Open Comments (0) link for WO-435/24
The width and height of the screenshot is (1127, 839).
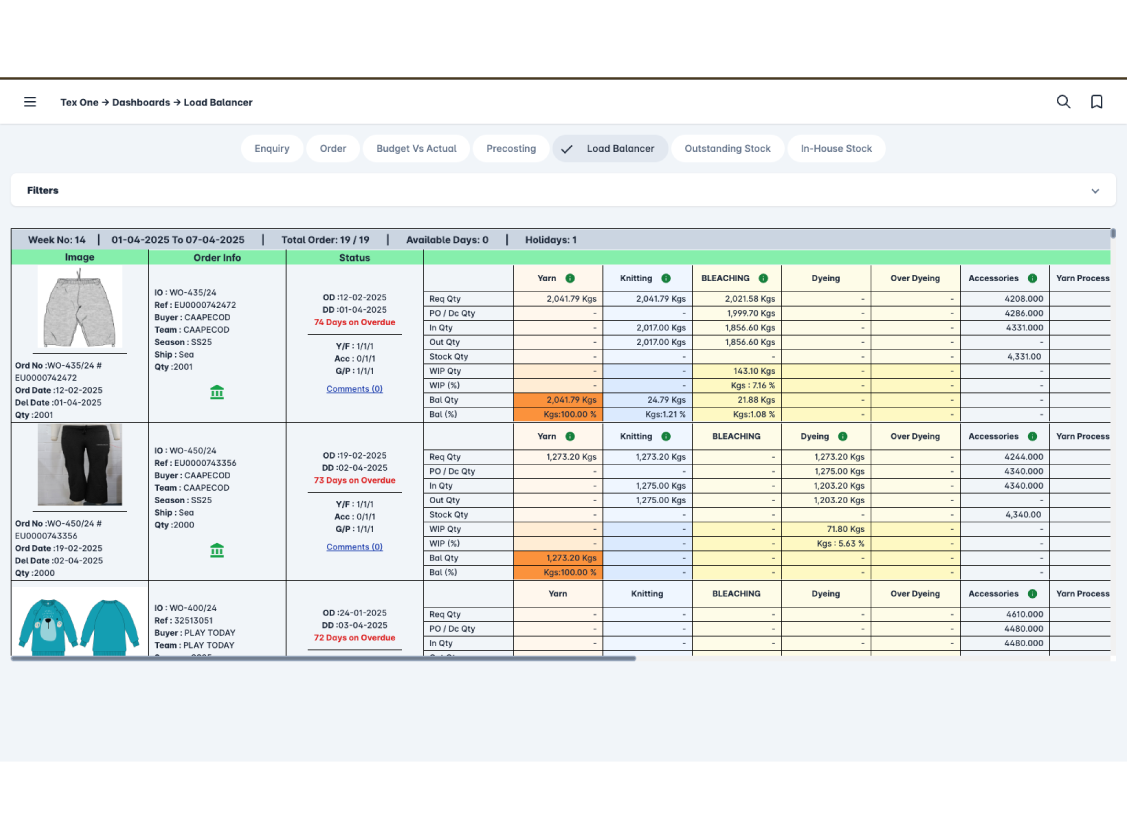coord(354,389)
